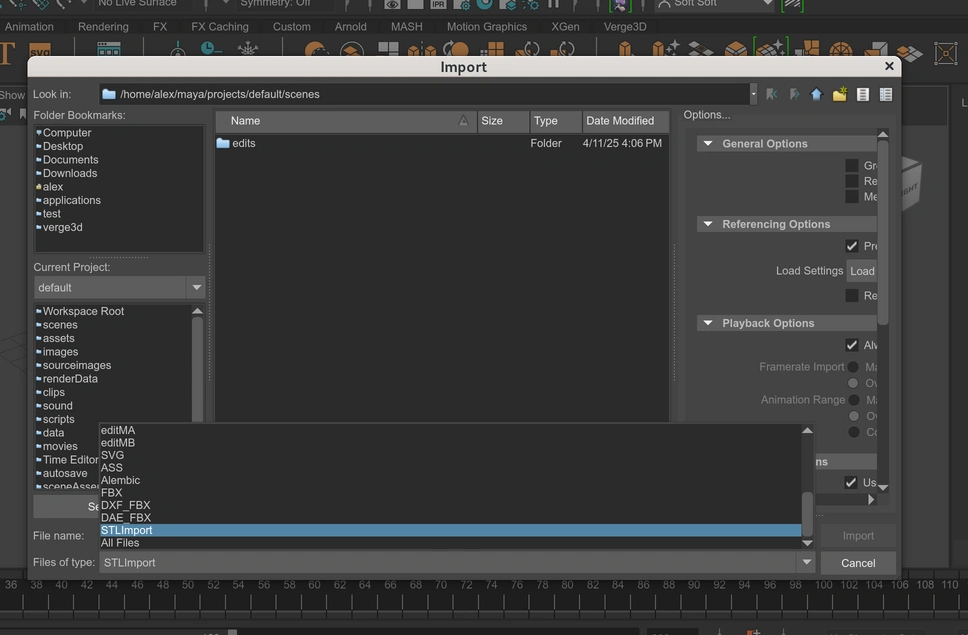This screenshot has height=635, width=968.
Task: Sort files by the Size column
Action: pos(503,121)
